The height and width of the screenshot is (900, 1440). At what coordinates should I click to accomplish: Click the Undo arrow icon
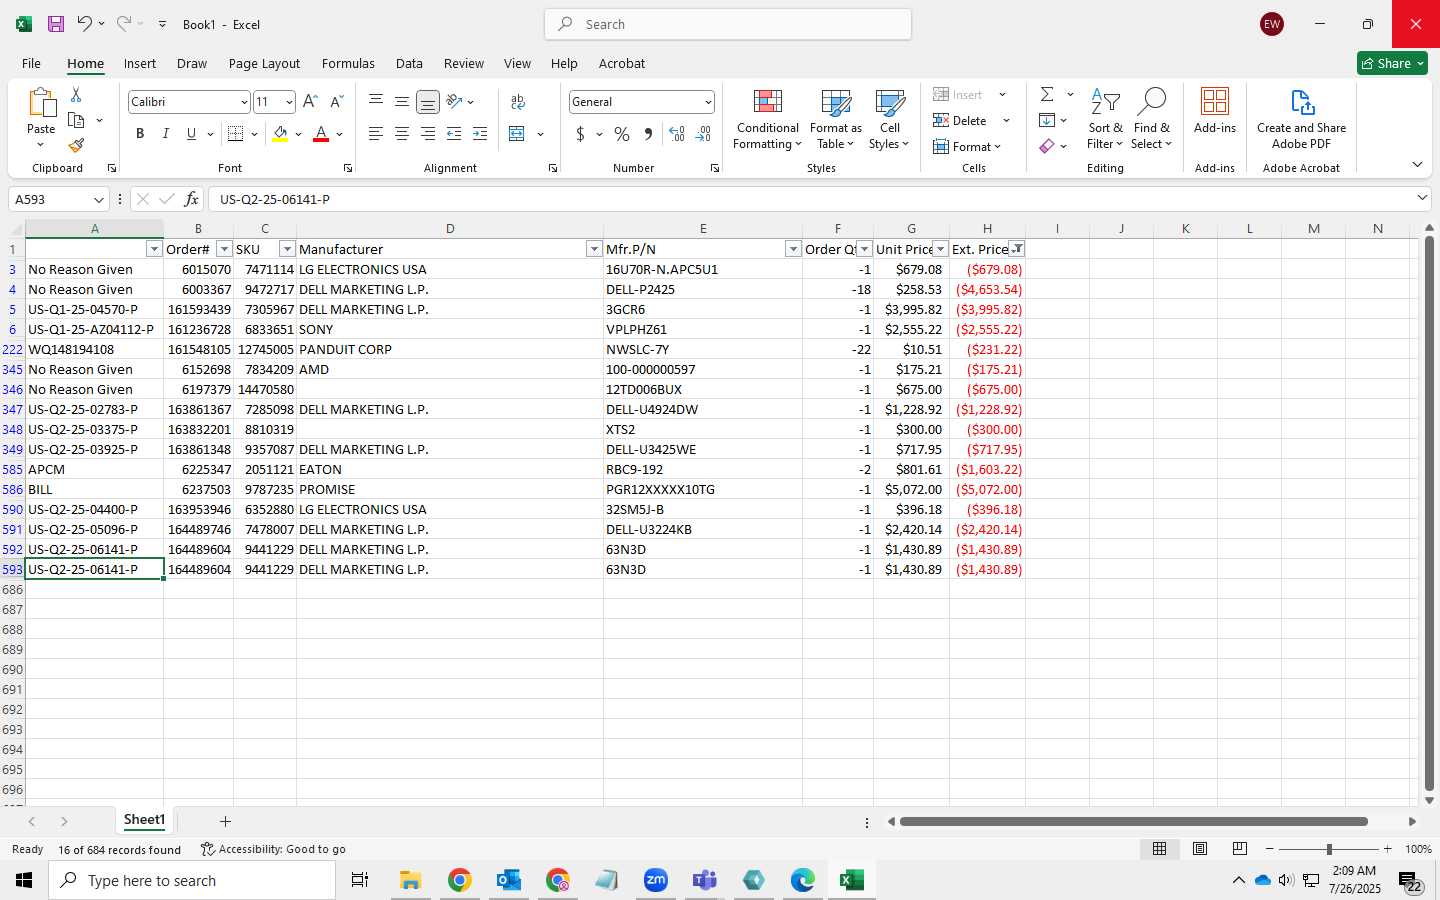tap(84, 24)
